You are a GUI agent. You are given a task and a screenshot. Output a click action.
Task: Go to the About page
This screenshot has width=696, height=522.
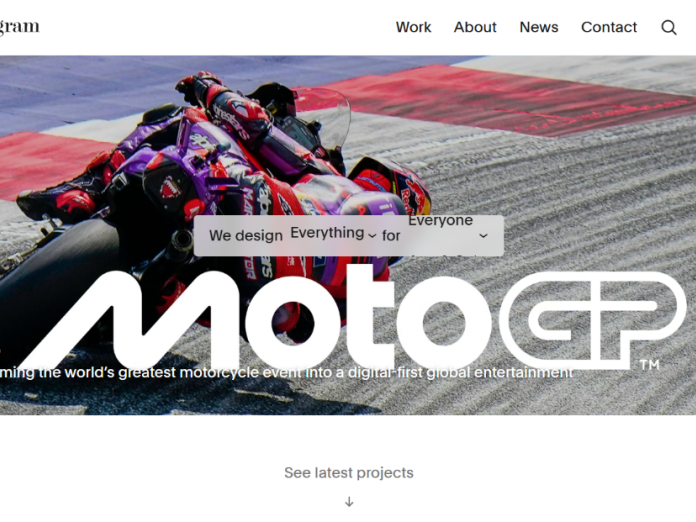point(475,27)
